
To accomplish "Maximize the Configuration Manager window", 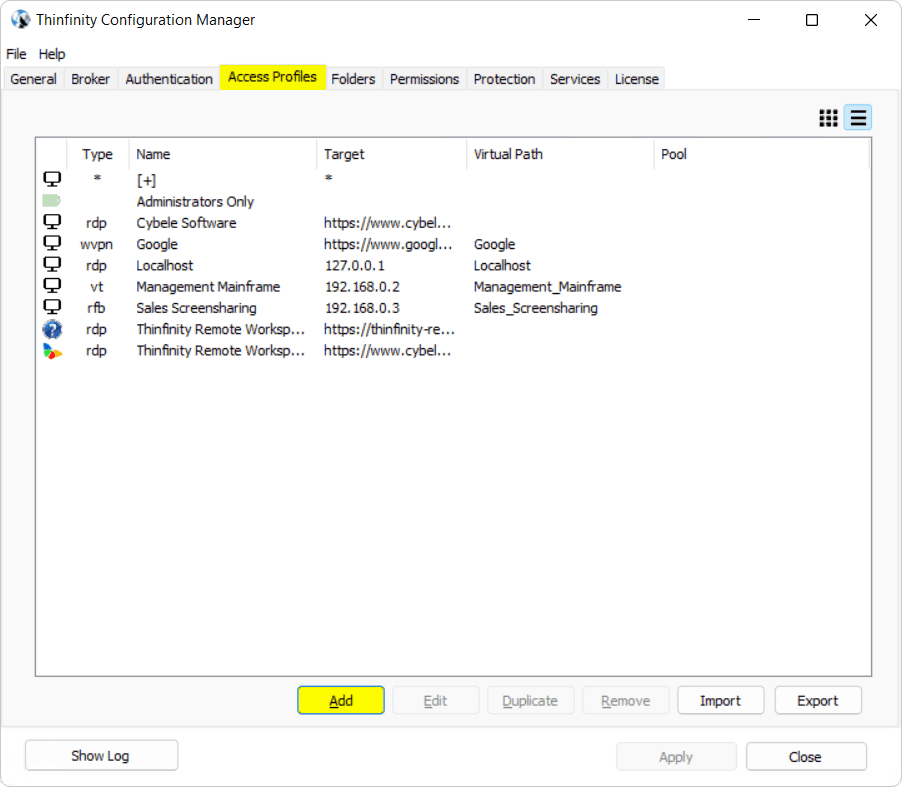I will click(x=812, y=20).
